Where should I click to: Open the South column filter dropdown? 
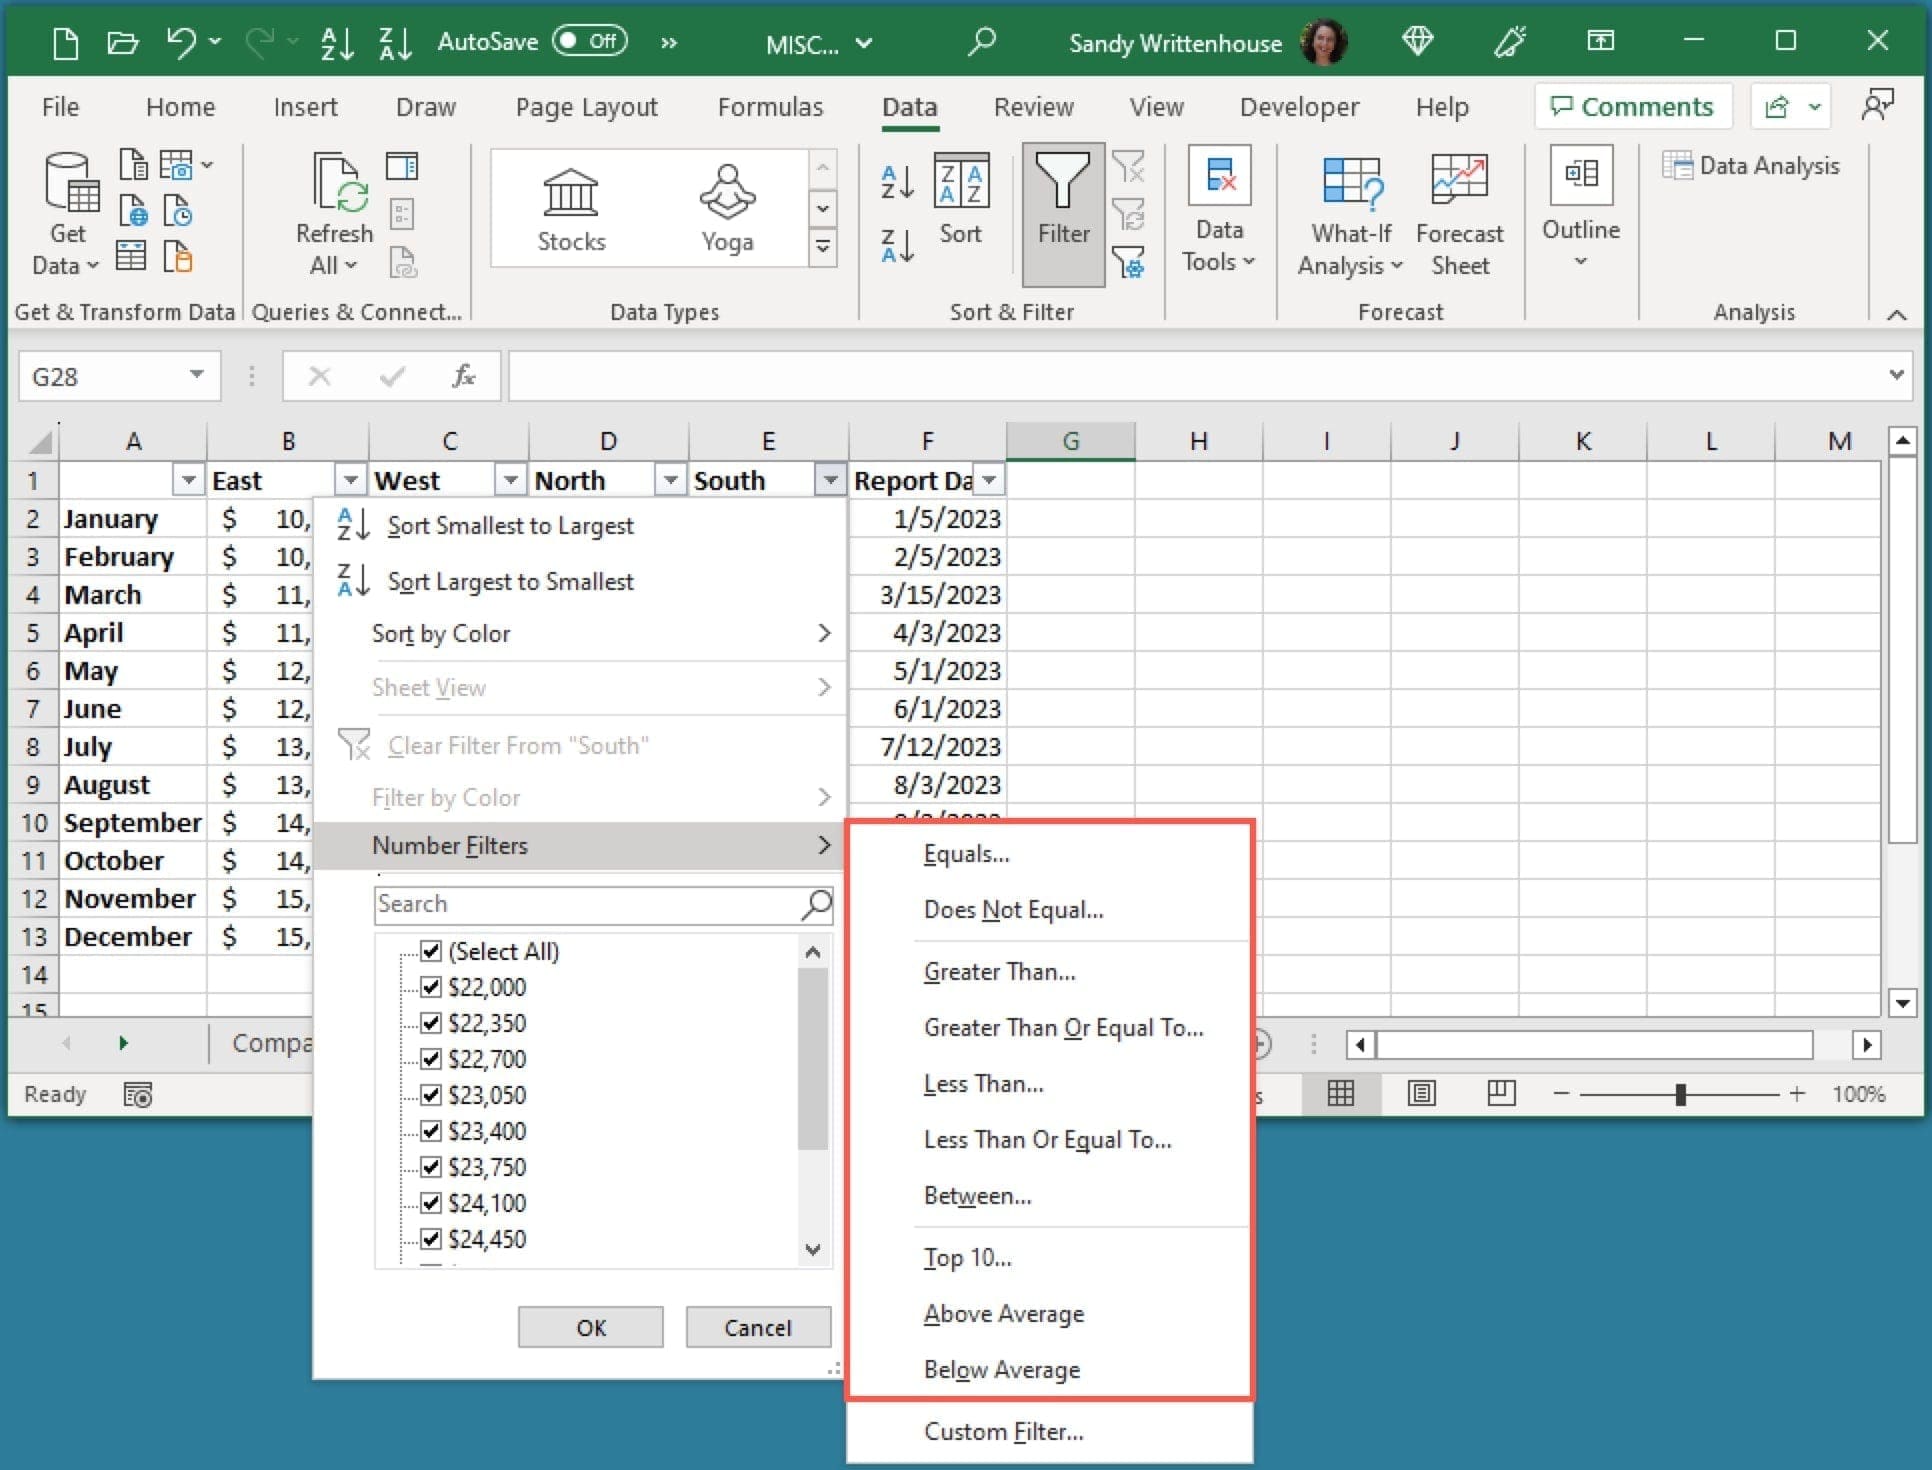(x=828, y=480)
